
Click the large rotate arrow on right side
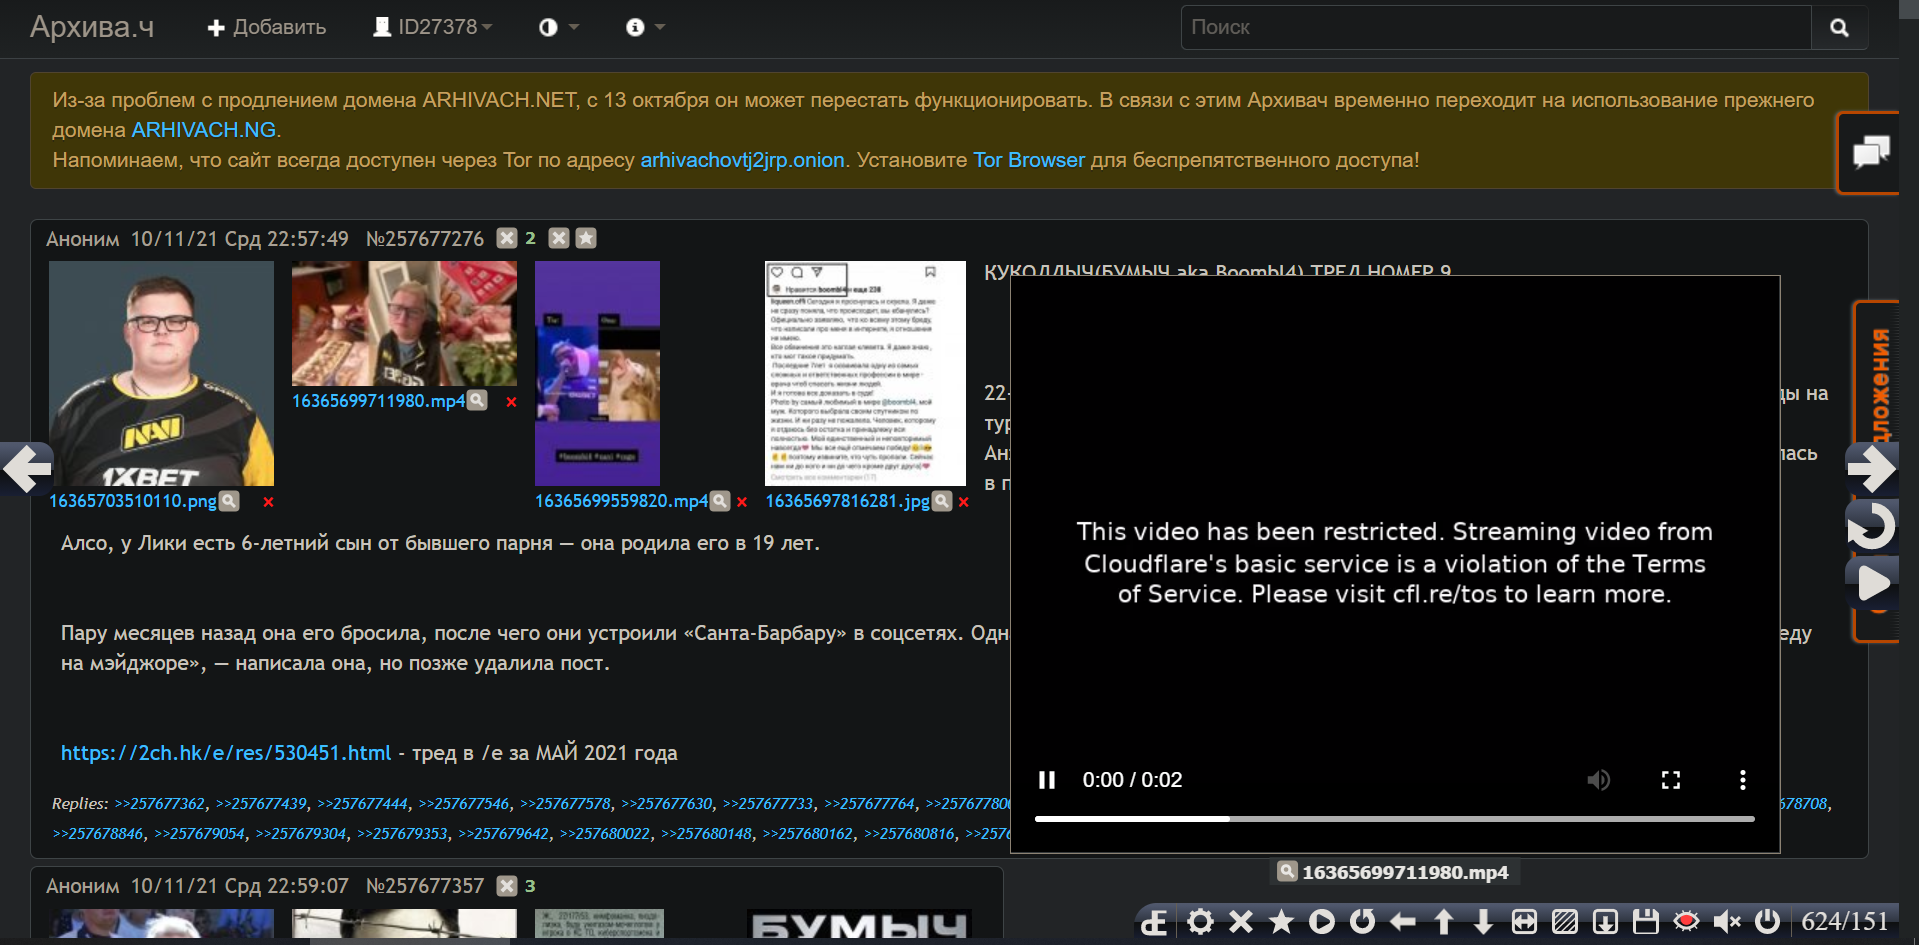pos(1871,526)
